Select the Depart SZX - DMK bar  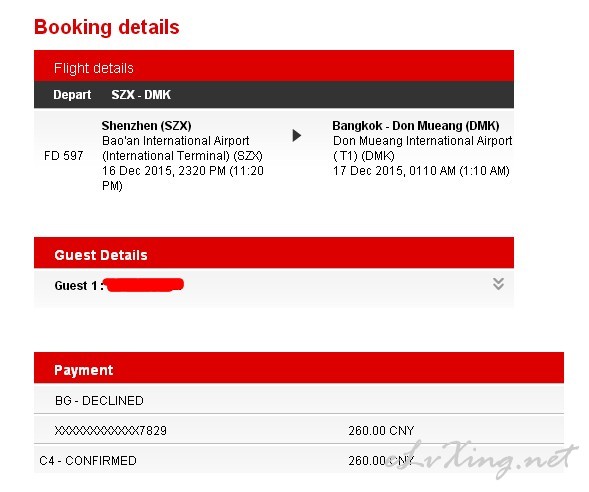click(x=274, y=95)
